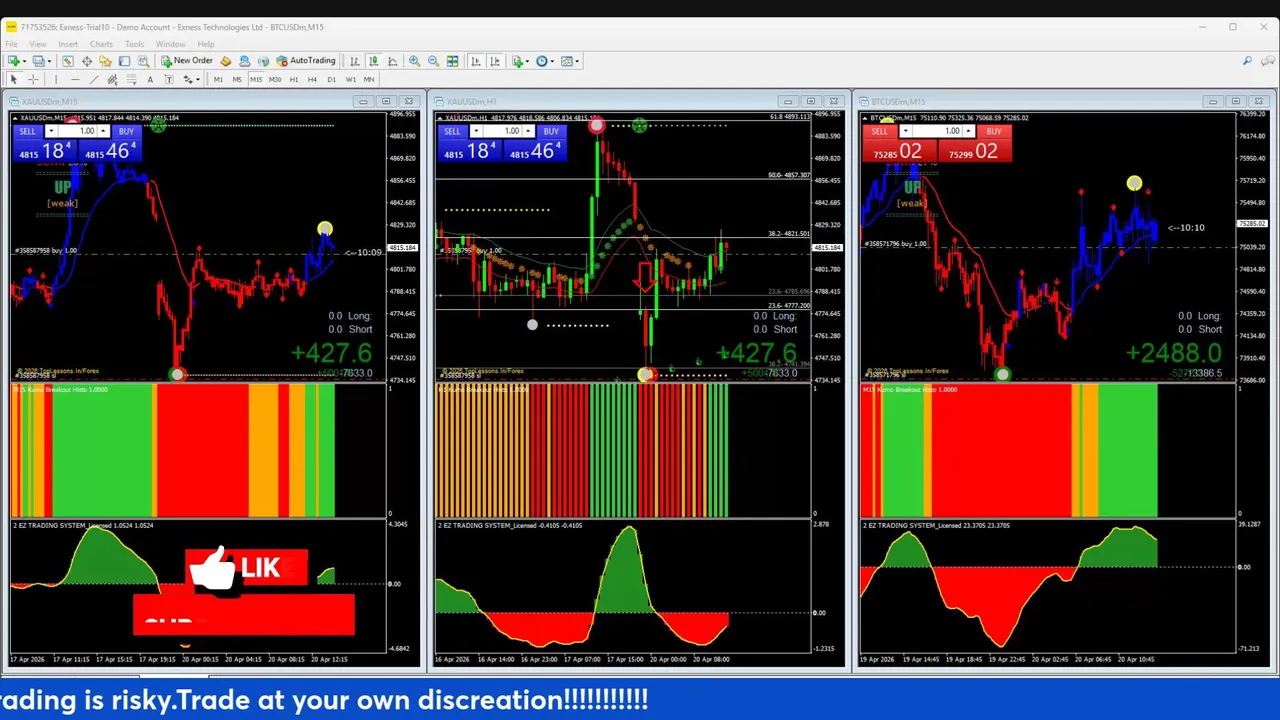This screenshot has width=1280, height=720.
Task: Click BUY on the BTCUSDm,M15 chart
Action: [994, 131]
